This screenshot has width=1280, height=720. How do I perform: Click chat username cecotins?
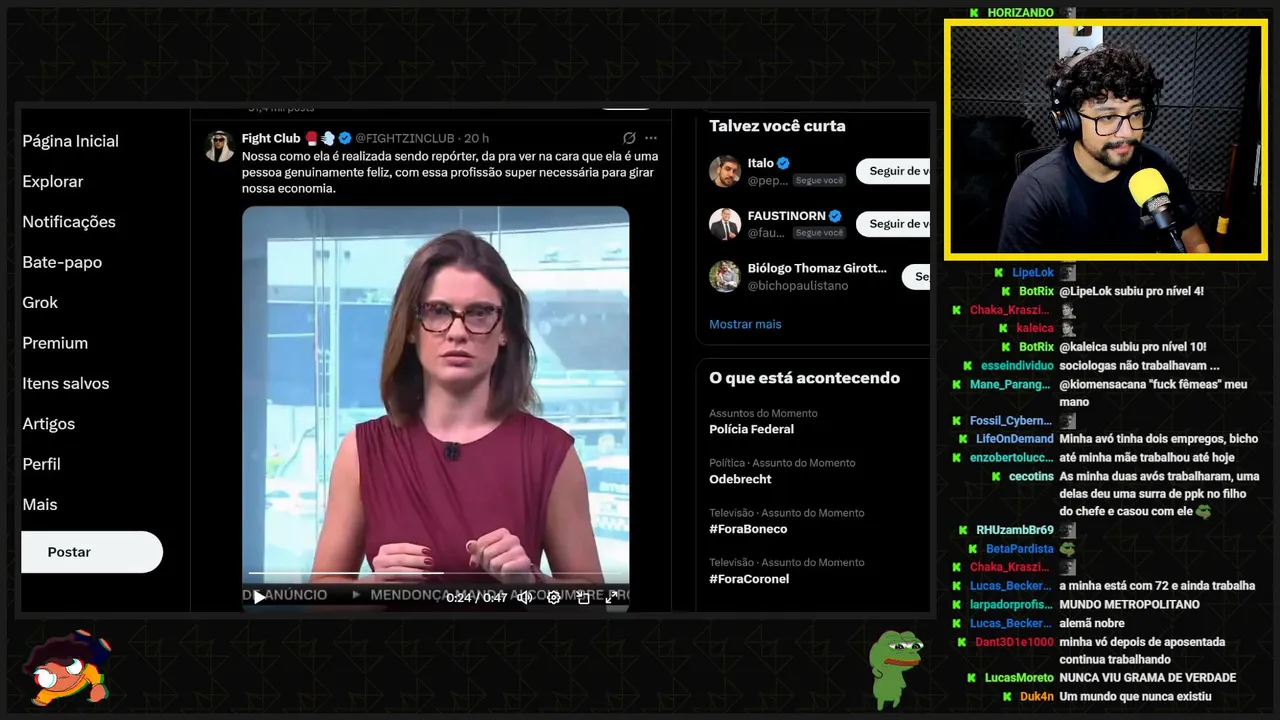tap(1032, 477)
